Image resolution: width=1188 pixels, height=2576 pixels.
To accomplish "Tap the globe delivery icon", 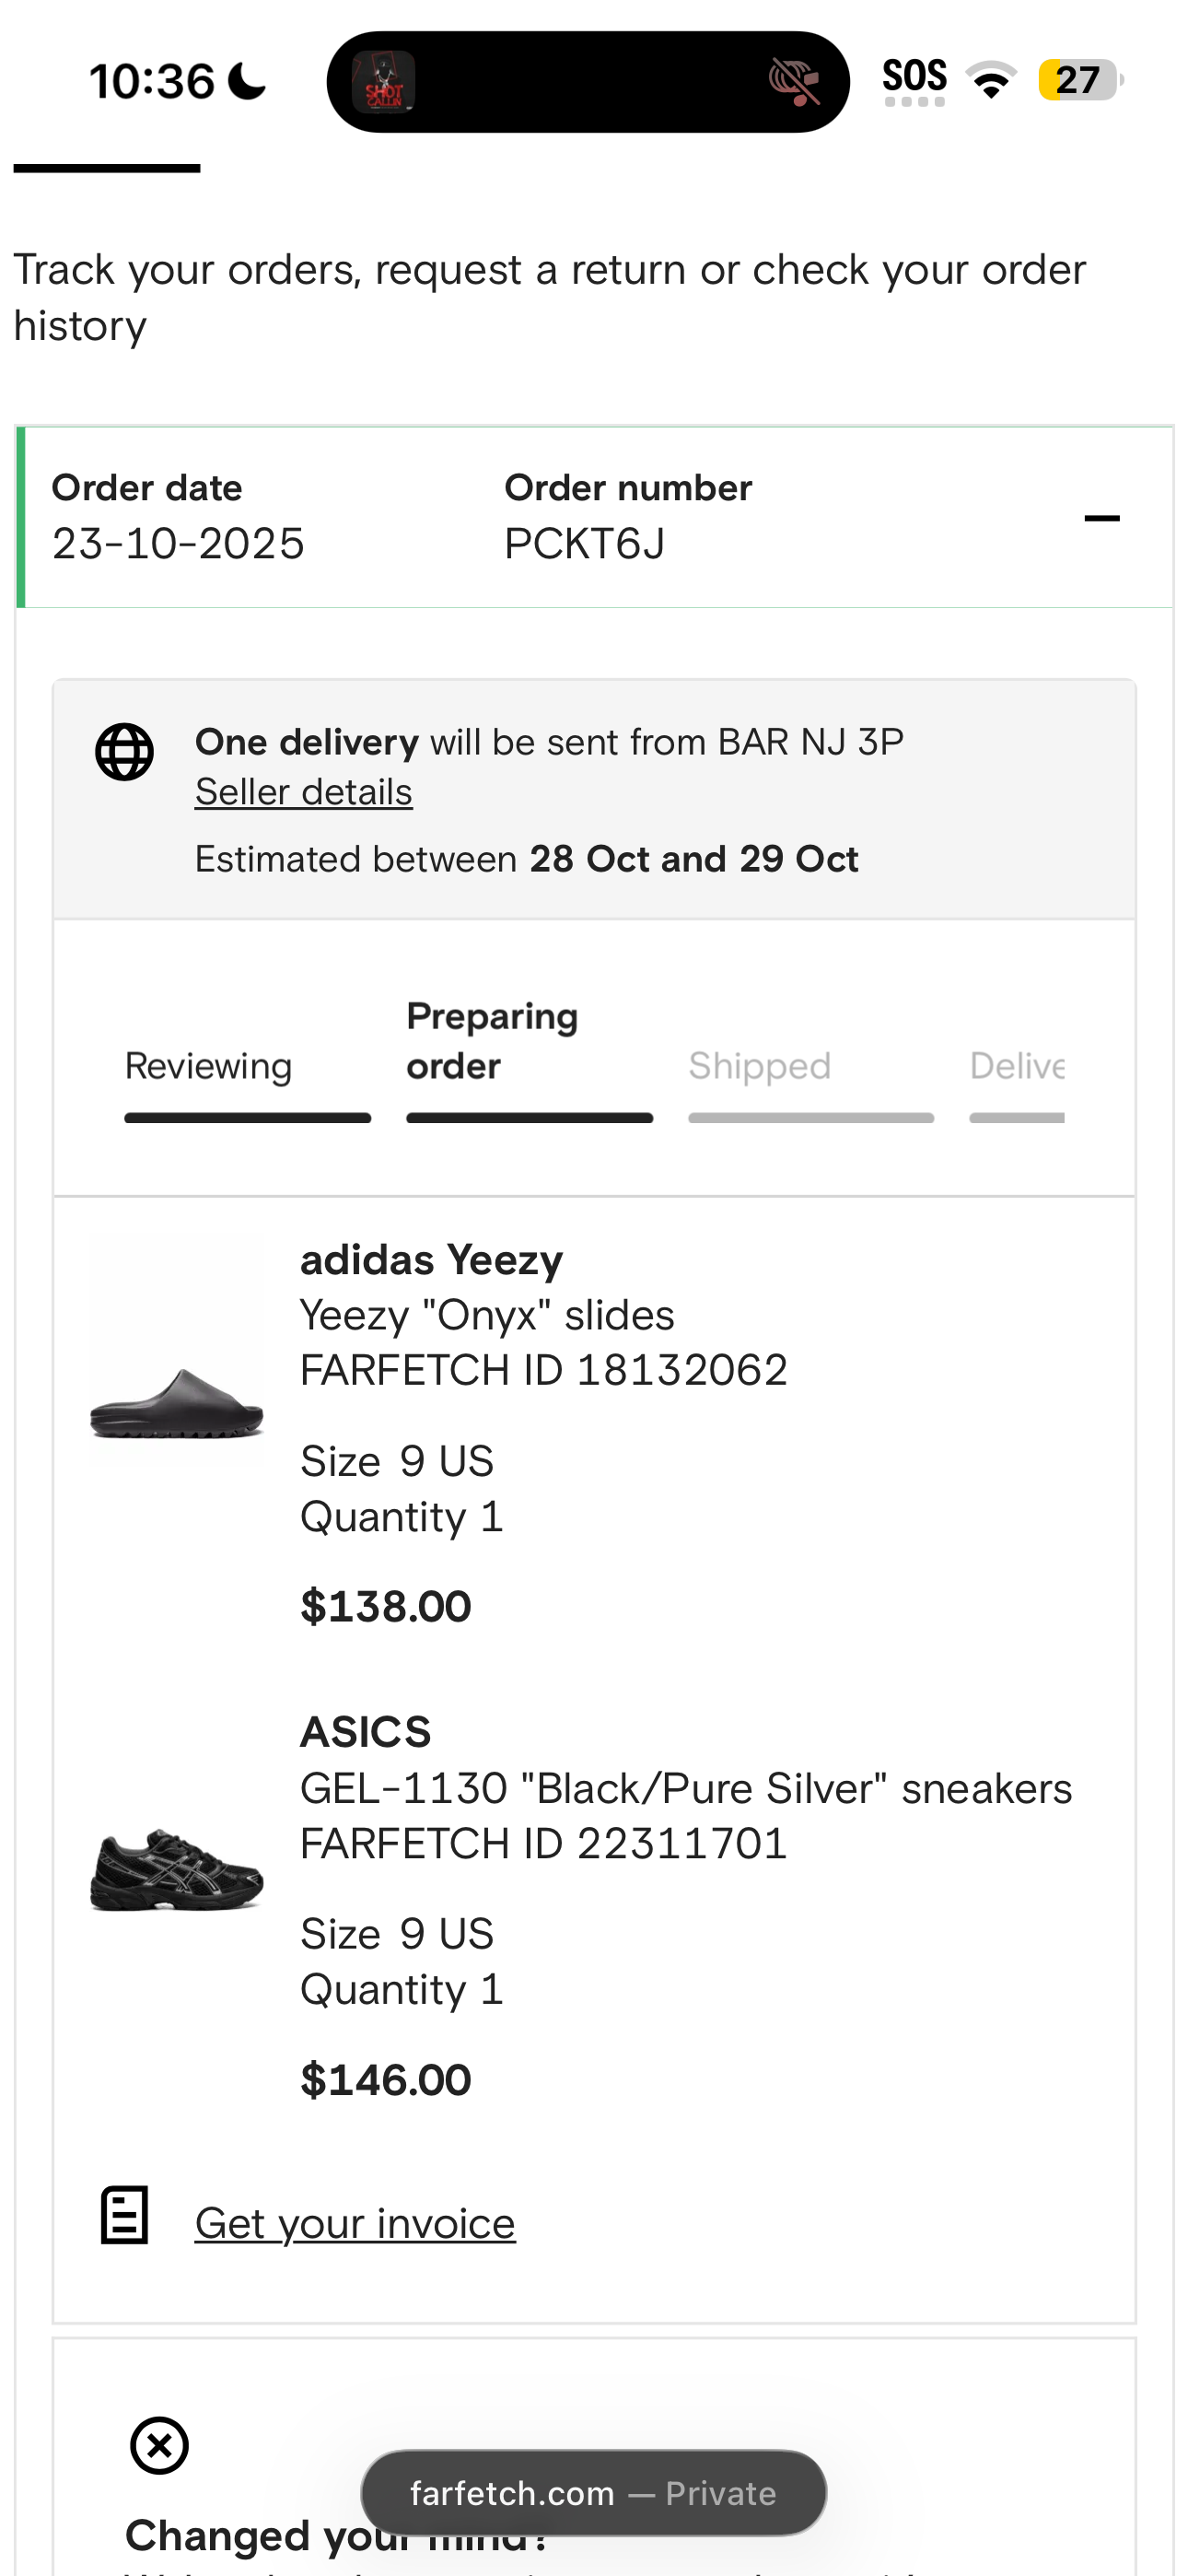I will point(124,752).
